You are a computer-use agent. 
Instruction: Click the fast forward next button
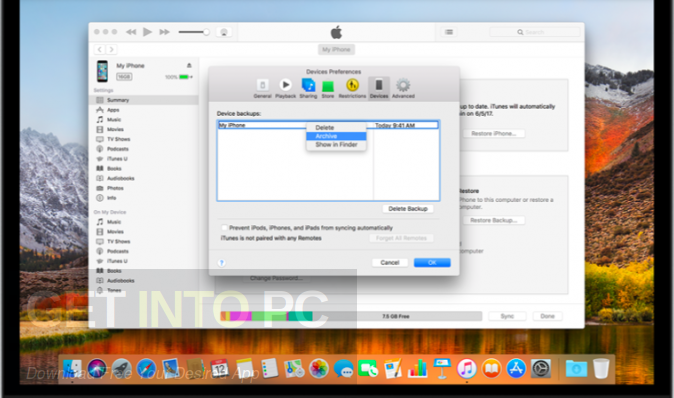tap(164, 32)
